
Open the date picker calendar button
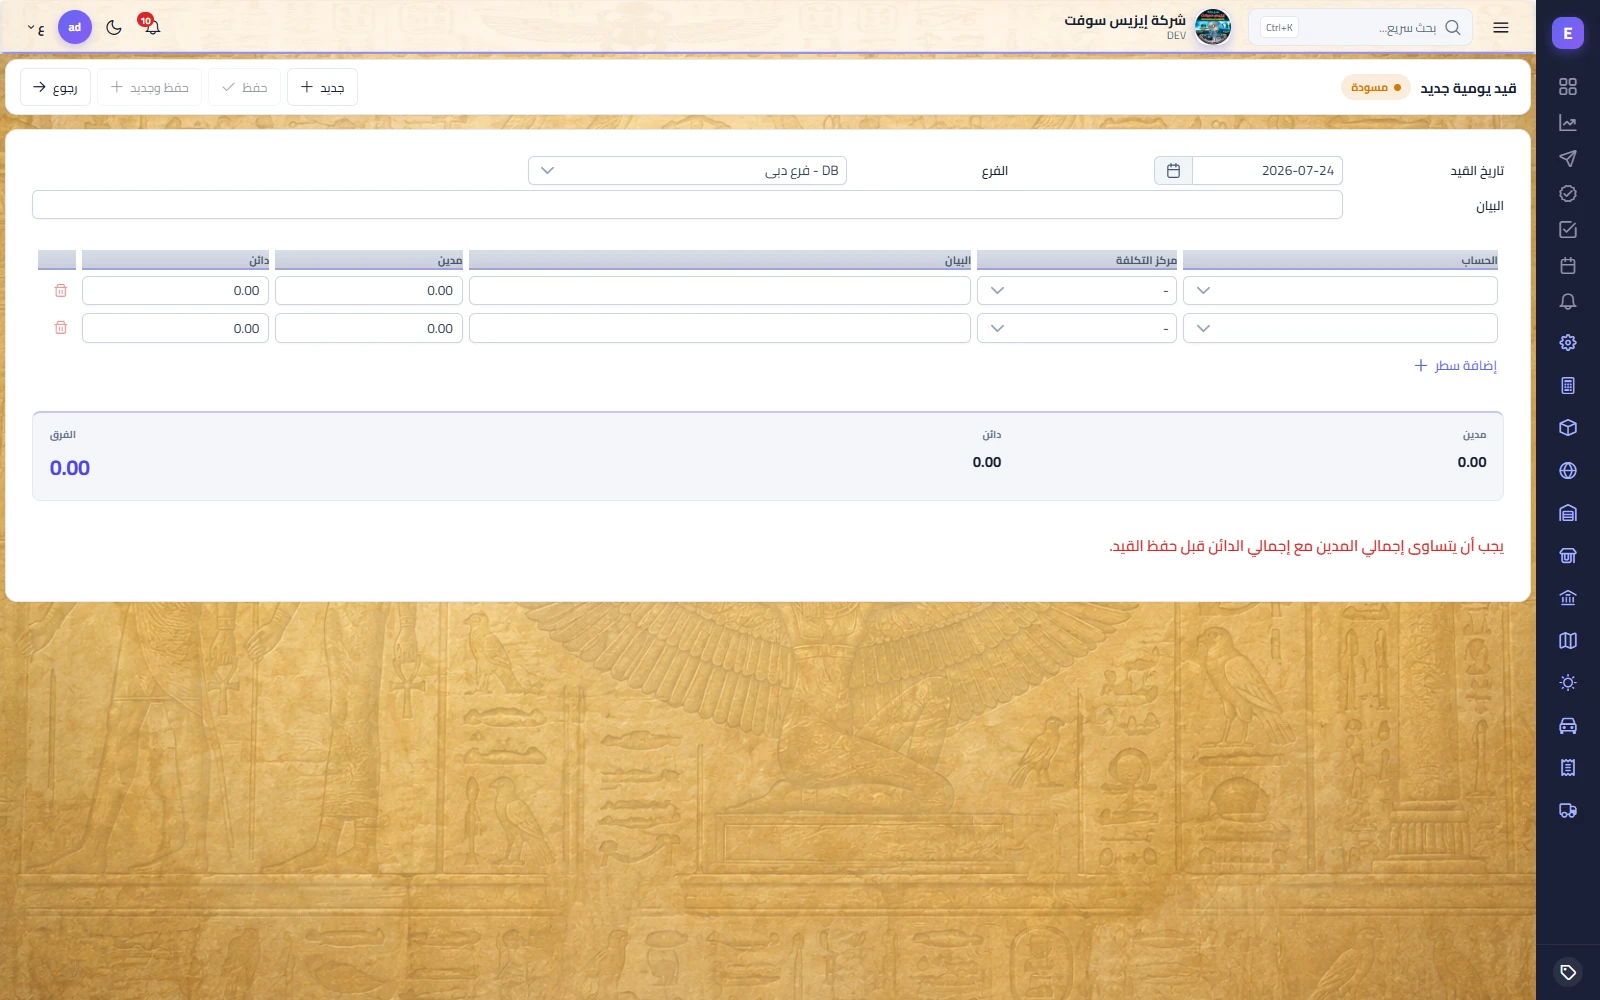click(x=1173, y=171)
